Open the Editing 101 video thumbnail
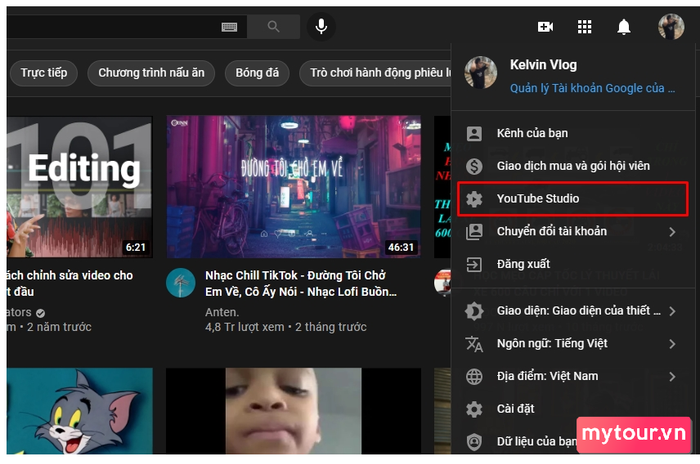The image size is (700, 464). click(x=79, y=187)
